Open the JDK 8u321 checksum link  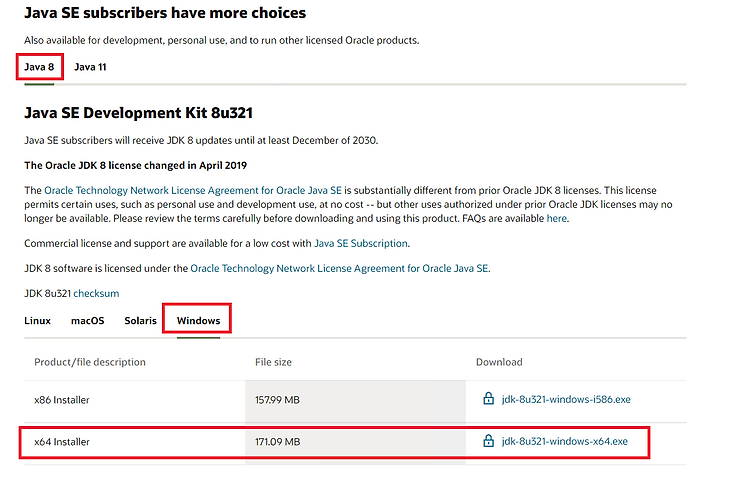(x=96, y=293)
